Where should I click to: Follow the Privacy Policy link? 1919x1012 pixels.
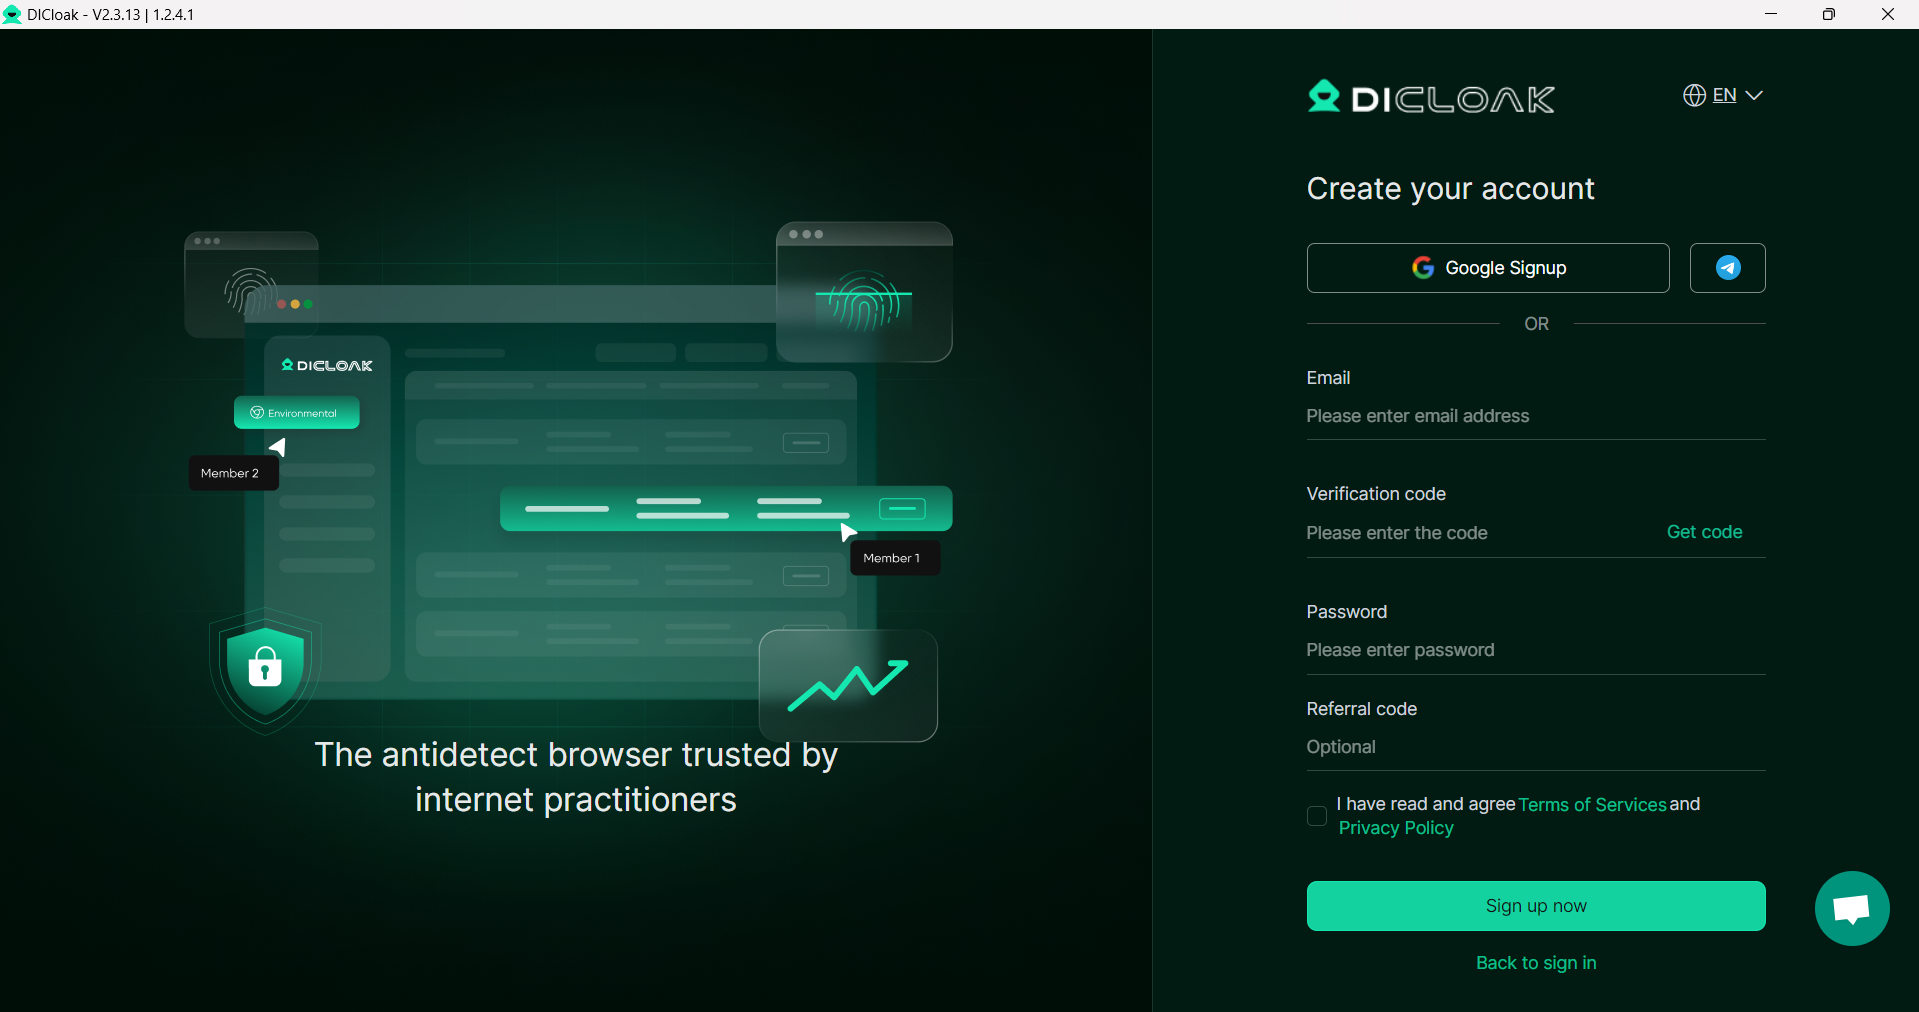1395,828
